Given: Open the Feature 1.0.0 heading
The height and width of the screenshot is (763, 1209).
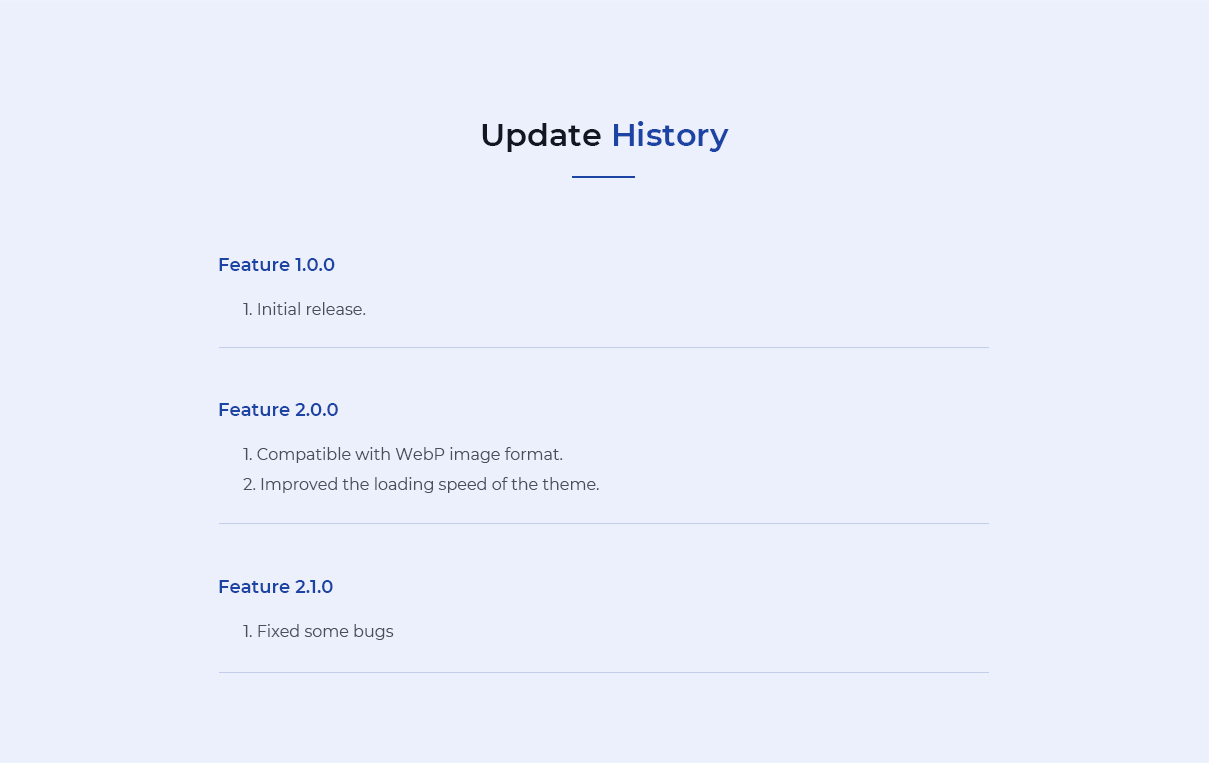Looking at the screenshot, I should click(x=276, y=265).
